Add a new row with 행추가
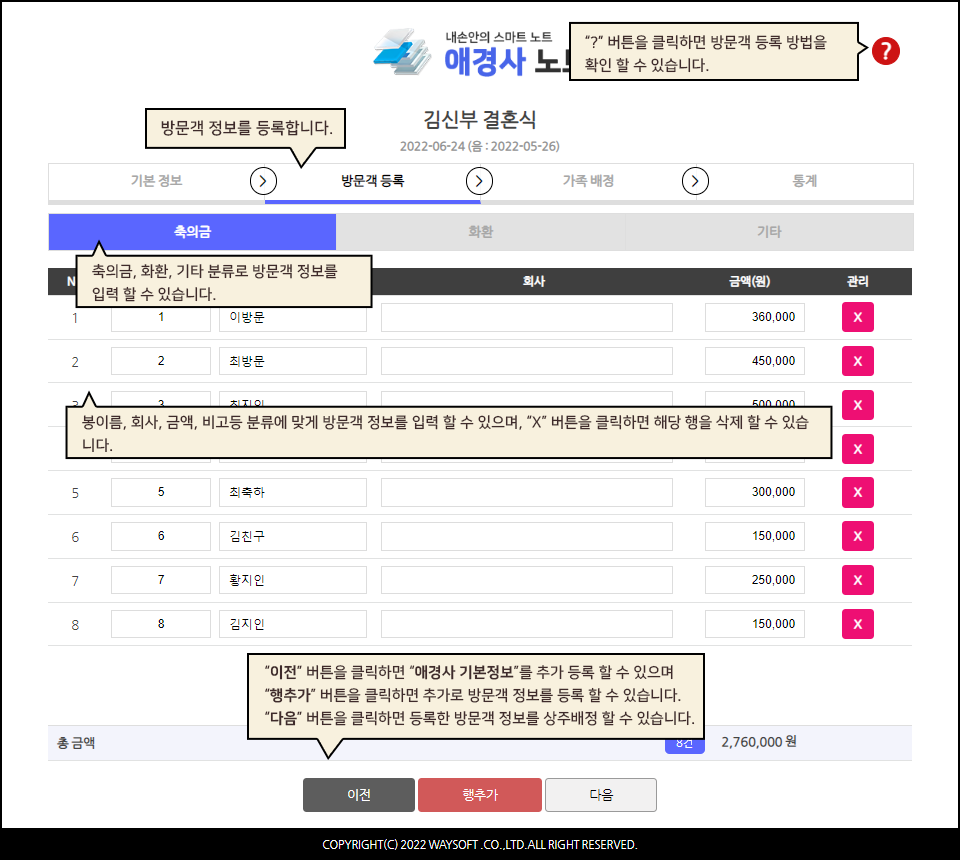960x860 pixels. pos(480,795)
